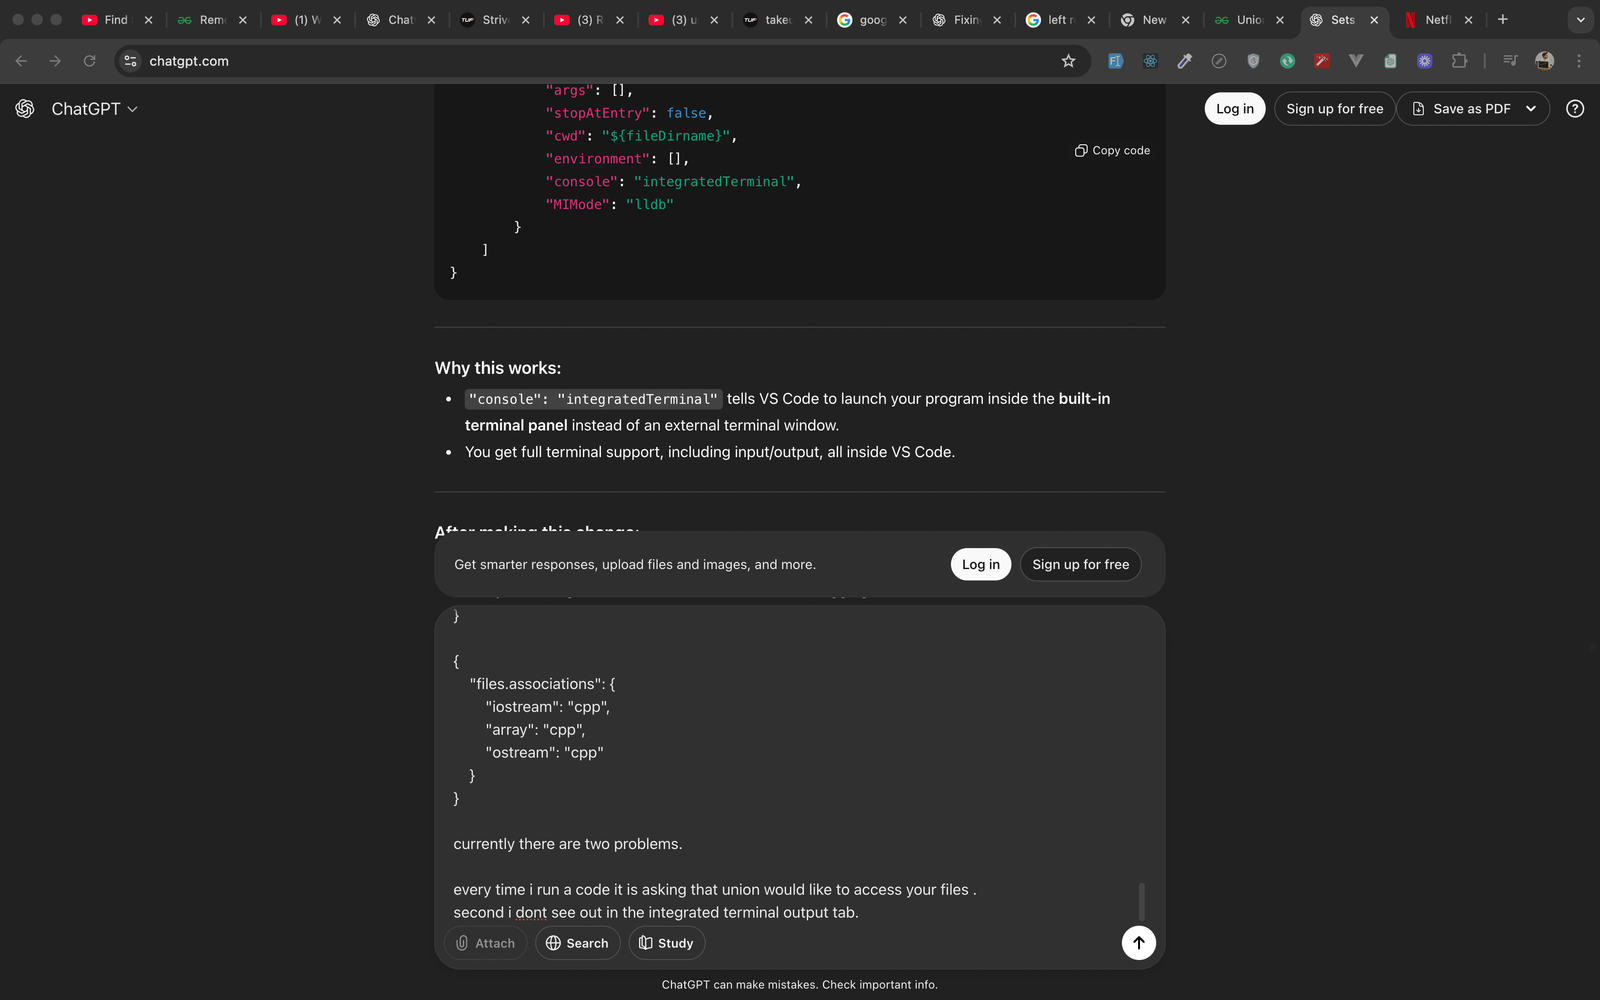Click Sign up for free in the banner
The height and width of the screenshot is (1000, 1600).
(x=1080, y=564)
